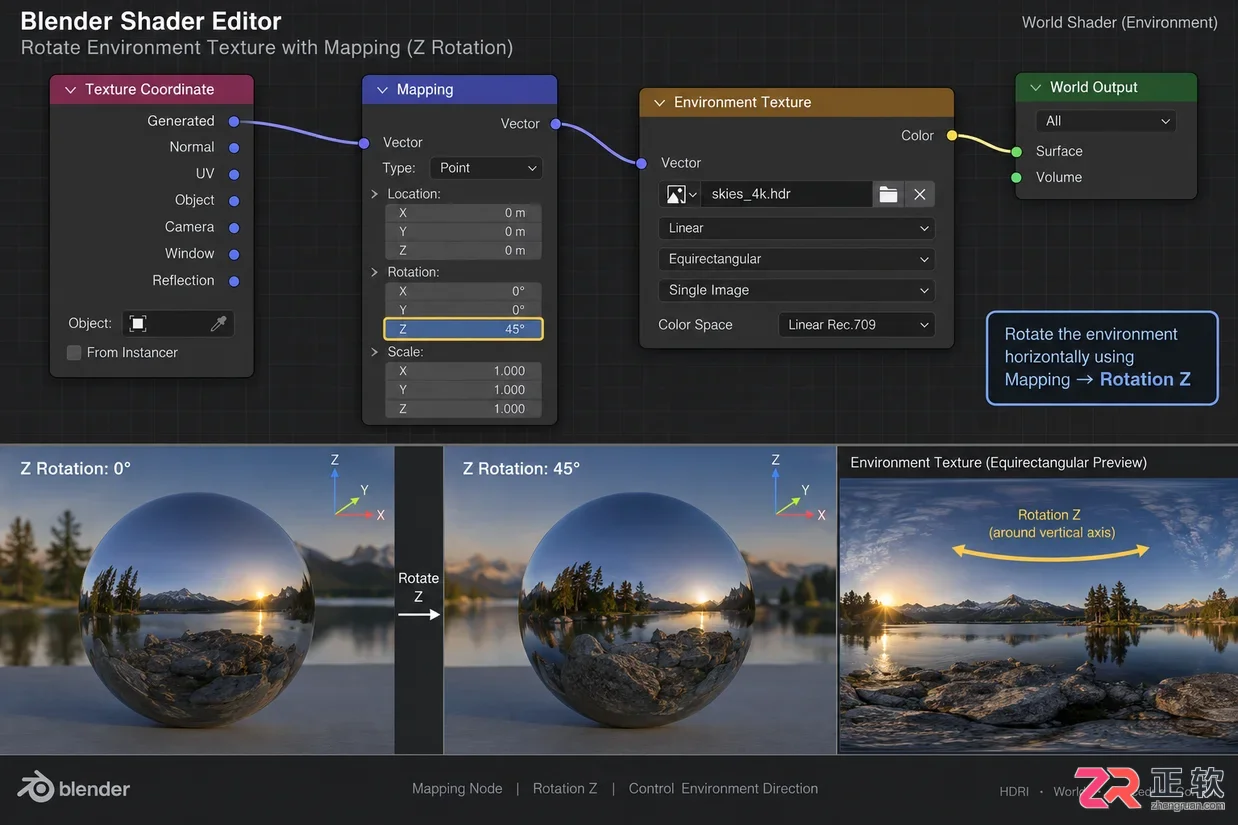Click the Generated output socket
The width and height of the screenshot is (1238, 825).
coord(233,121)
